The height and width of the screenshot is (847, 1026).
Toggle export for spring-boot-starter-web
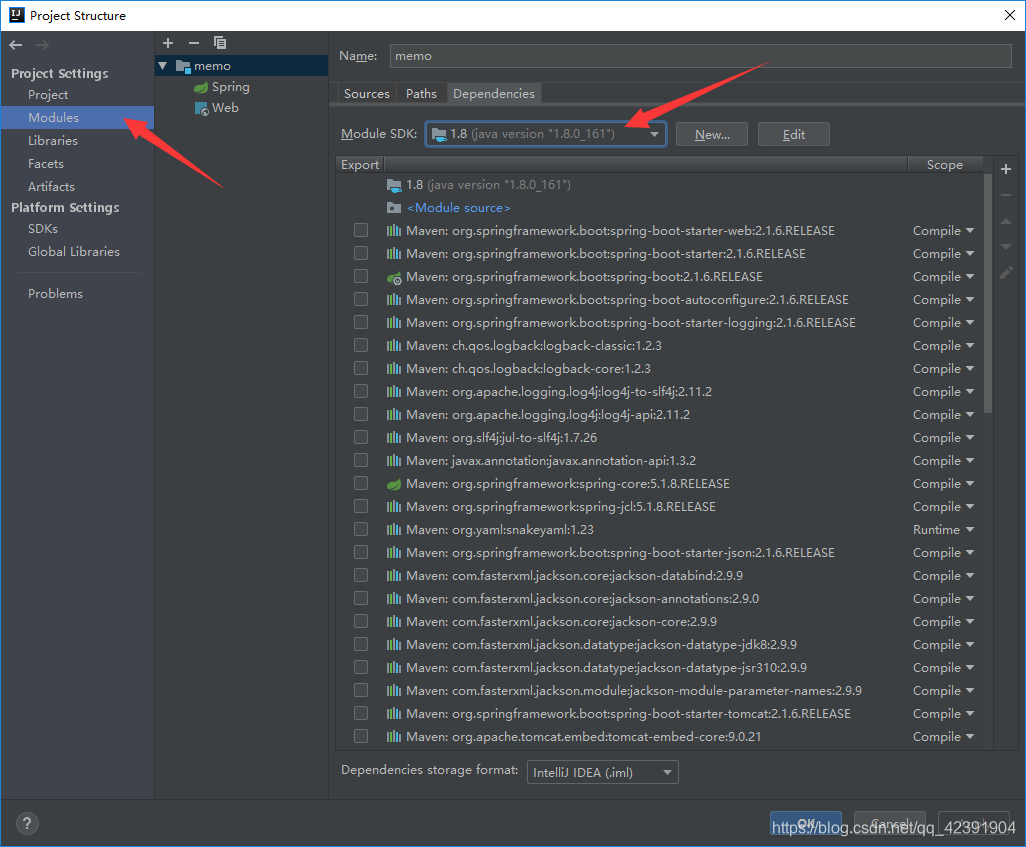tap(361, 230)
